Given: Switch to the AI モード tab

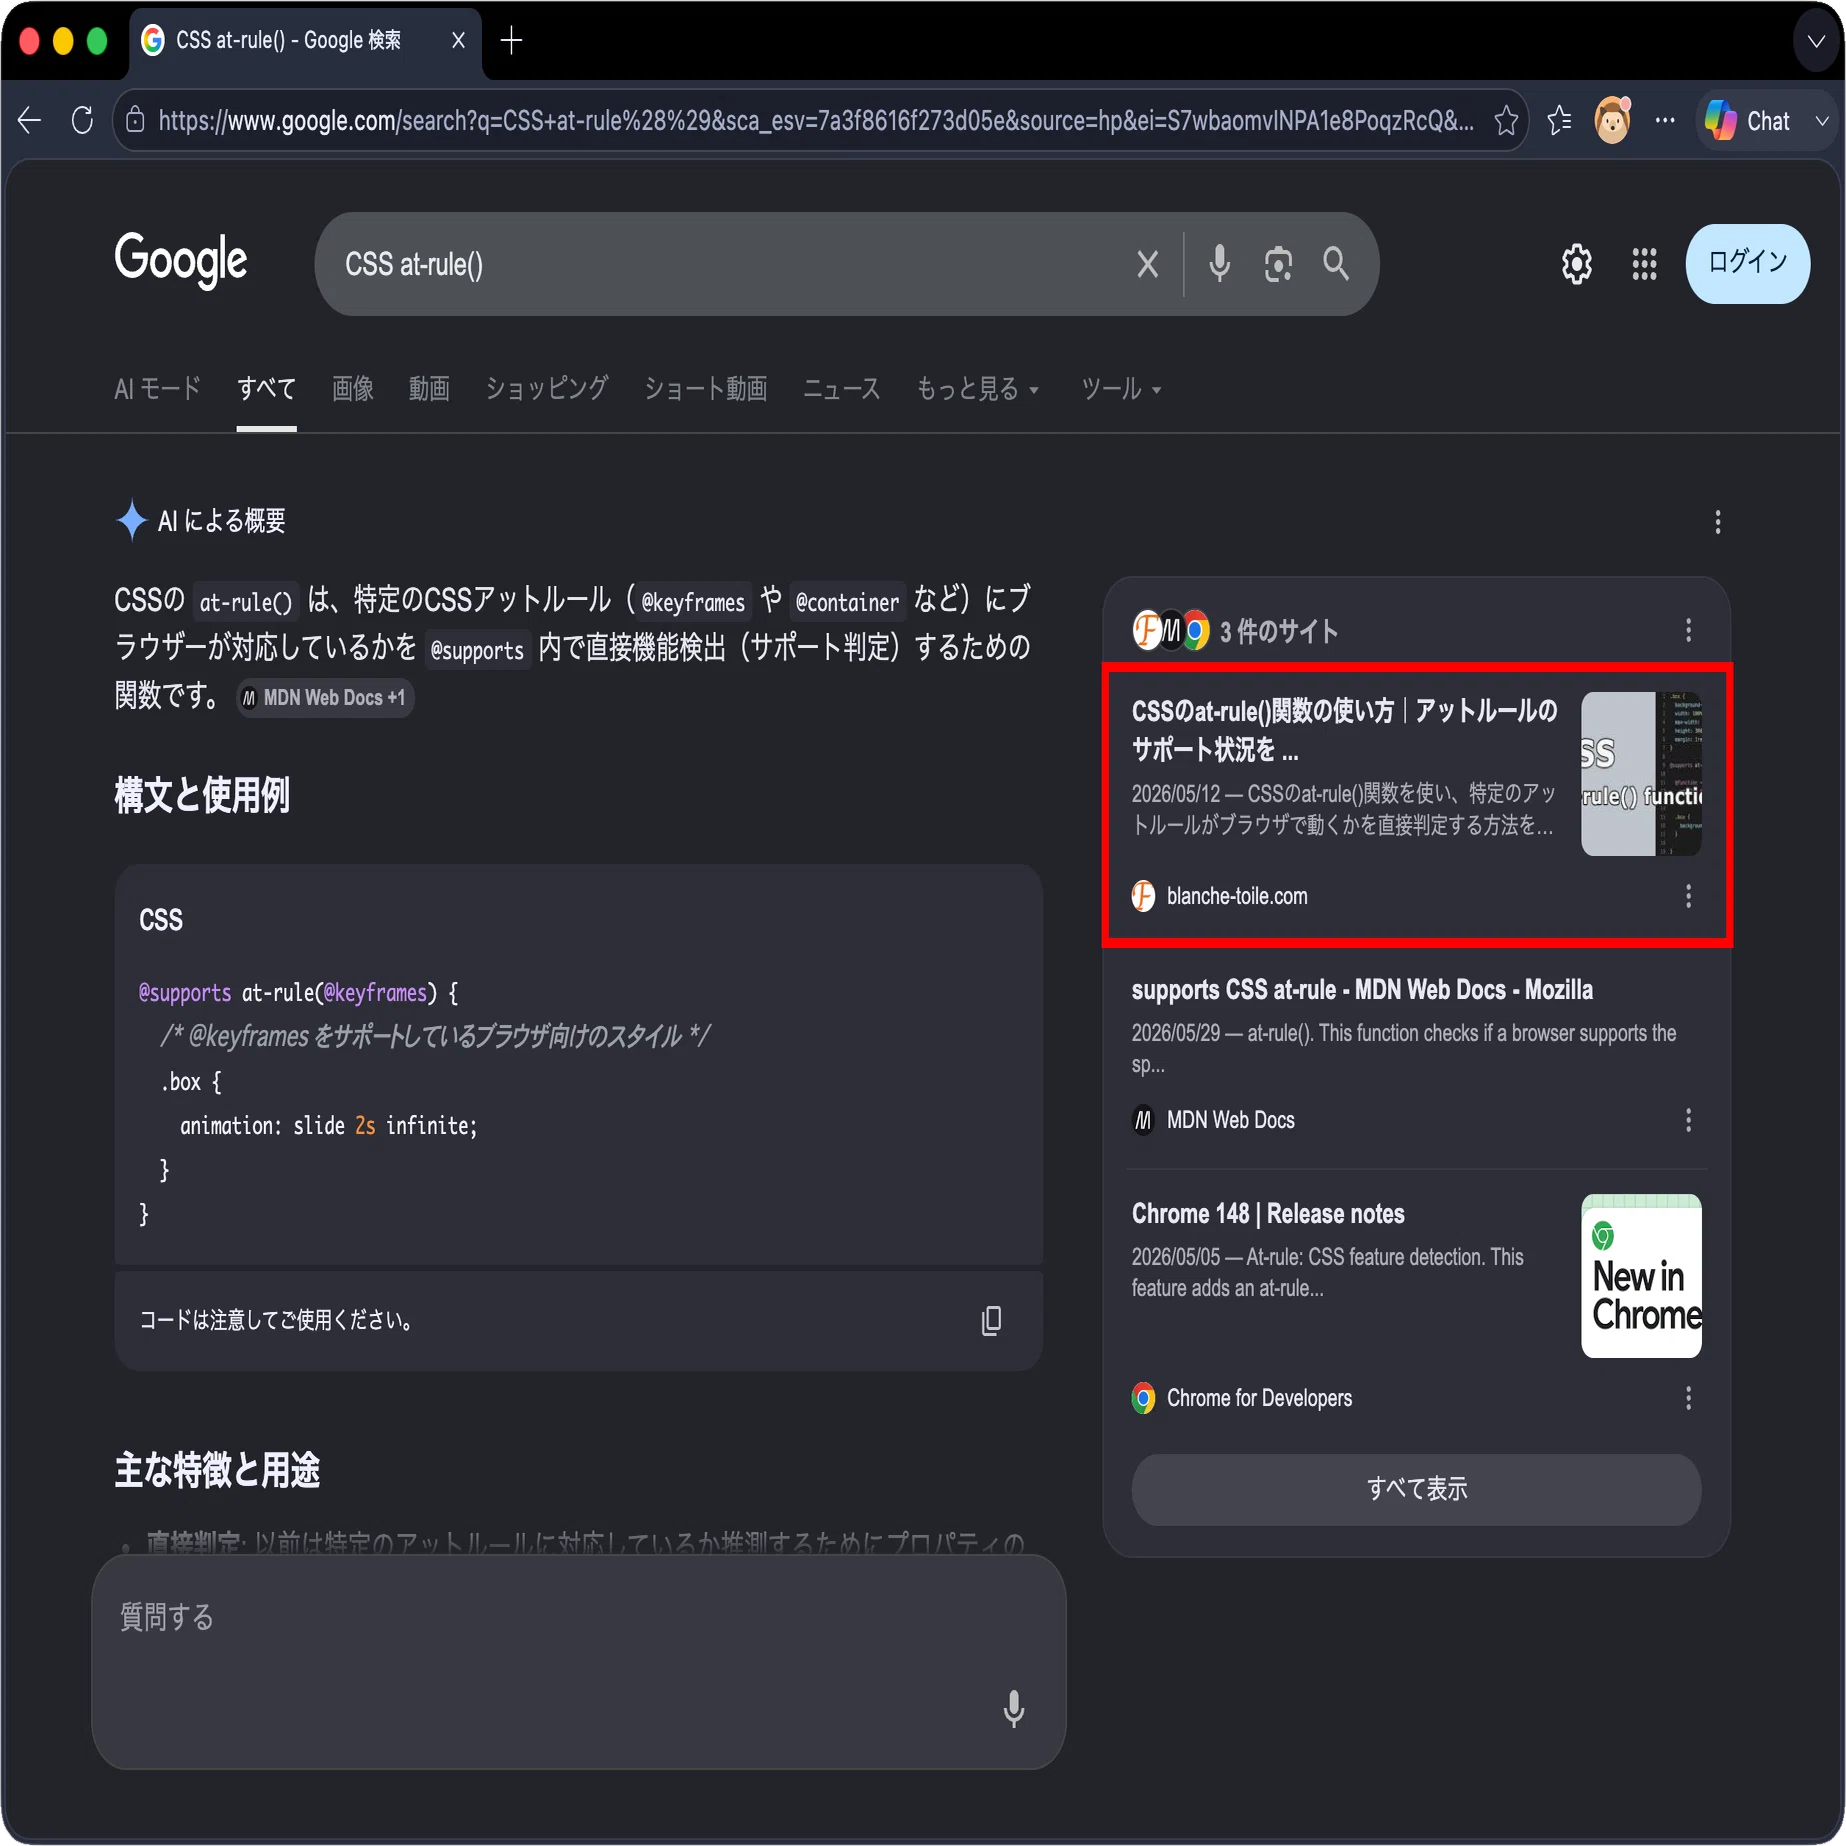Looking at the screenshot, I should click(157, 389).
